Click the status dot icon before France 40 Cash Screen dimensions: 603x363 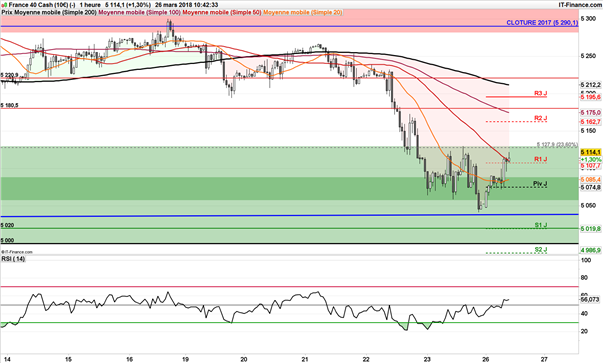(x=3, y=5)
